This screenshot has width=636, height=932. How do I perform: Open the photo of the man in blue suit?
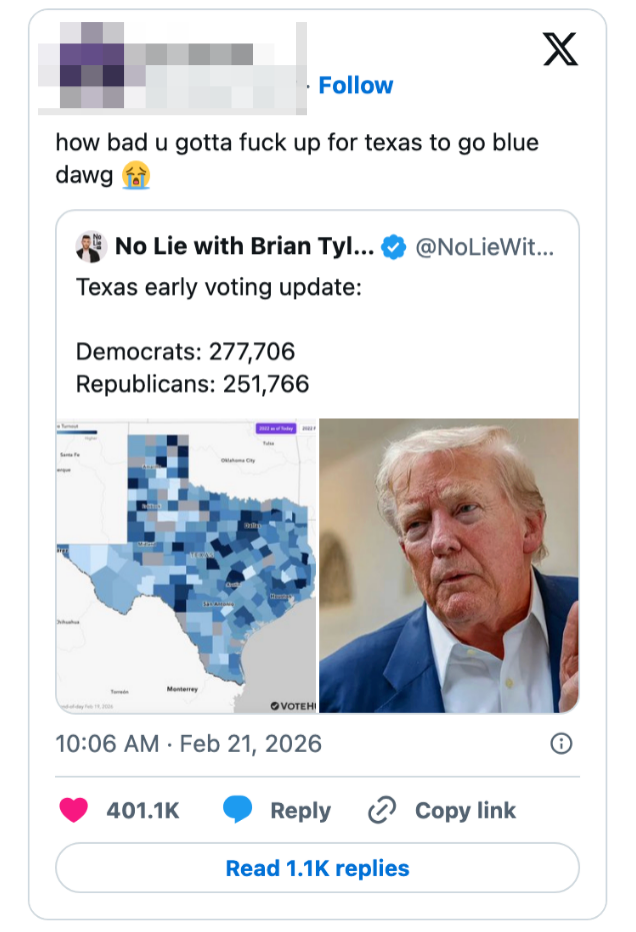coord(449,566)
